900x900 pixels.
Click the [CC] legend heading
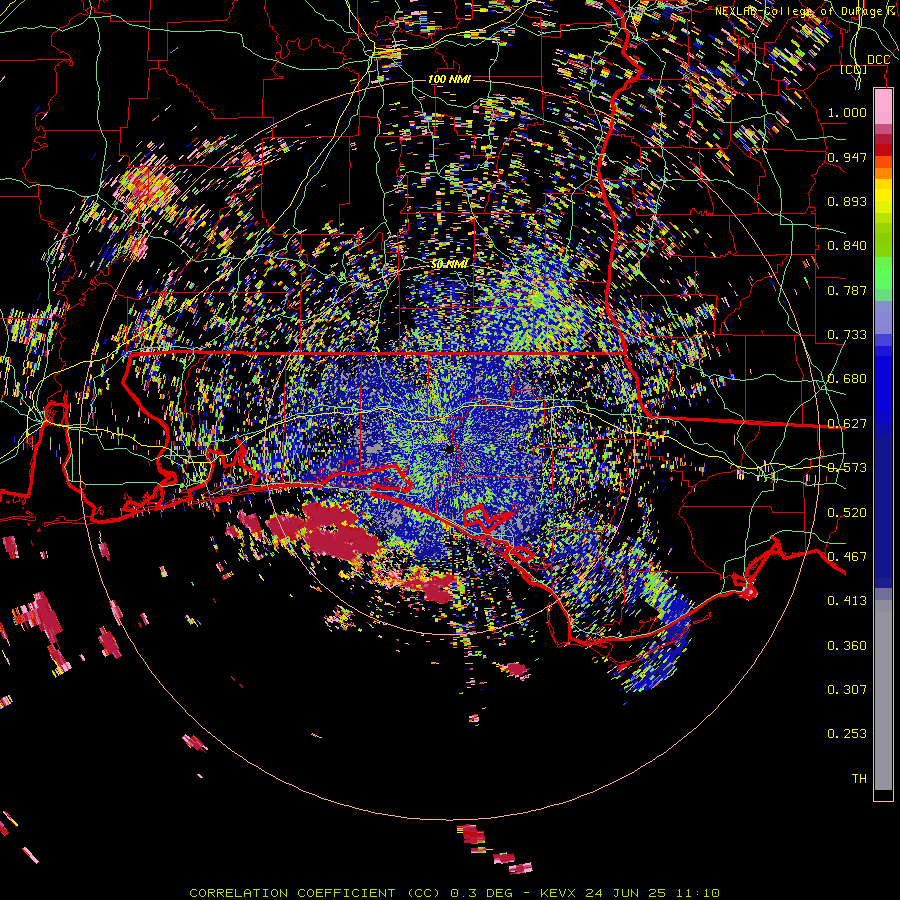pos(854,70)
